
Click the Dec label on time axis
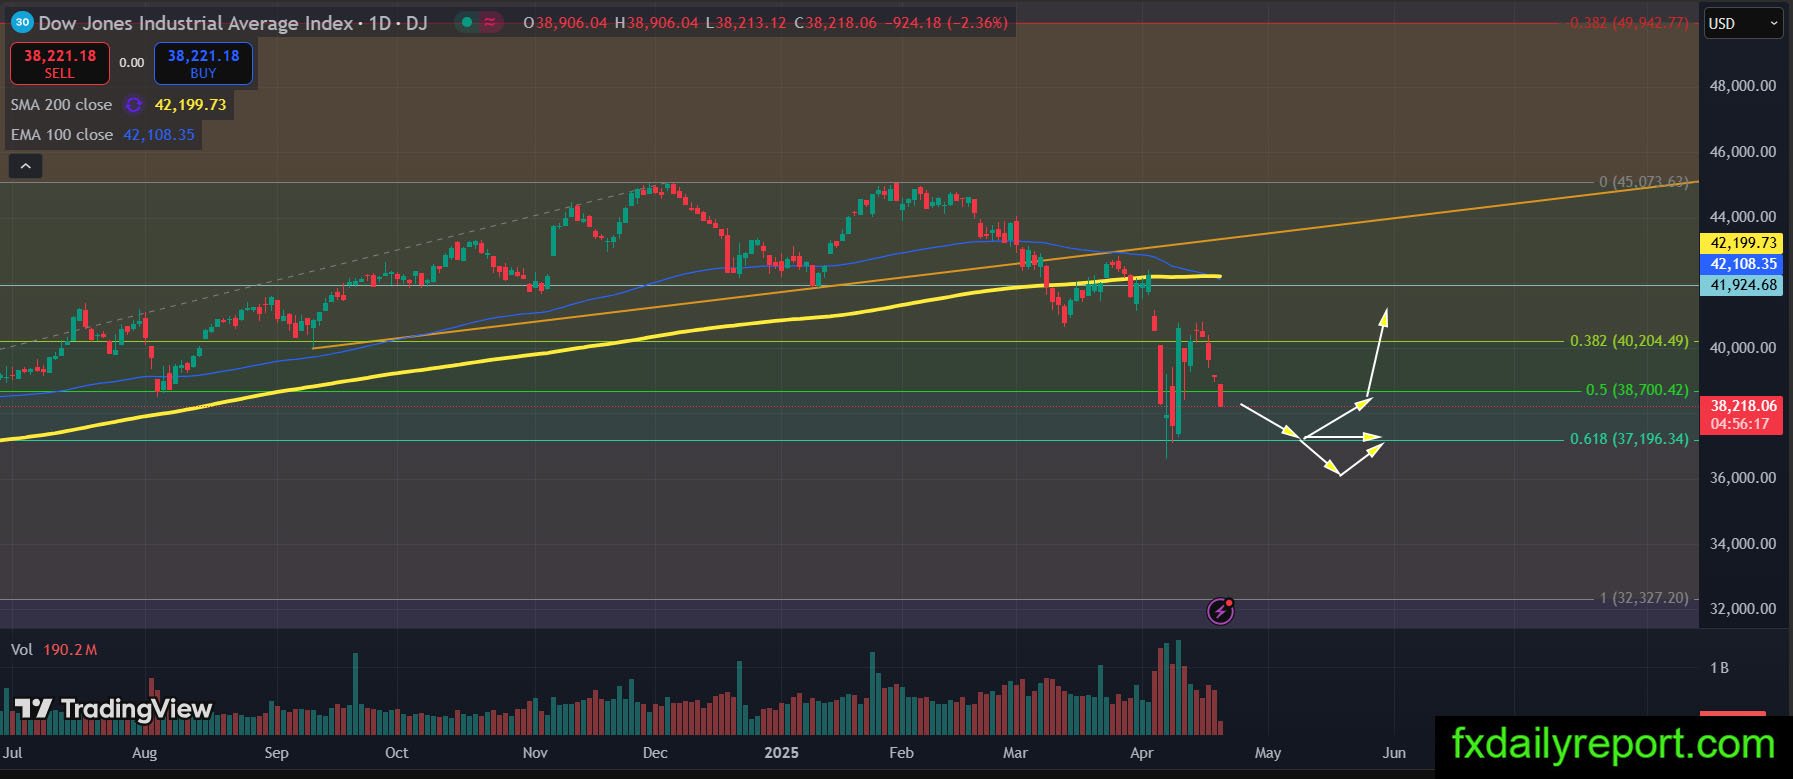655,753
